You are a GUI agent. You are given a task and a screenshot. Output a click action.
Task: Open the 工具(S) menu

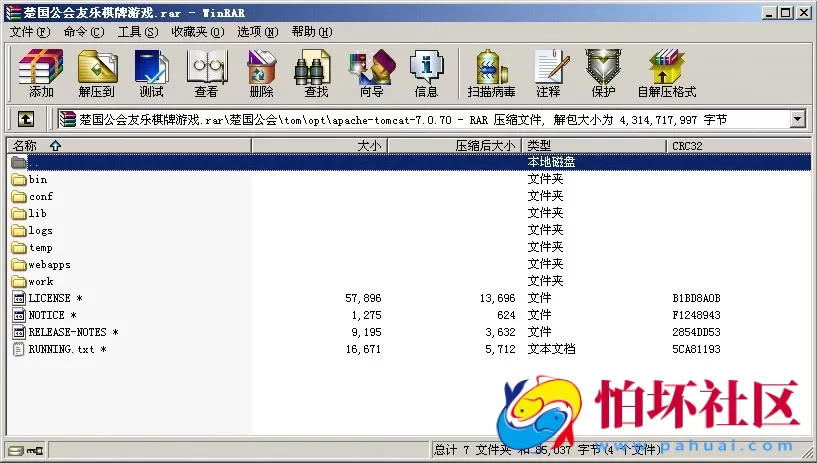pos(138,32)
